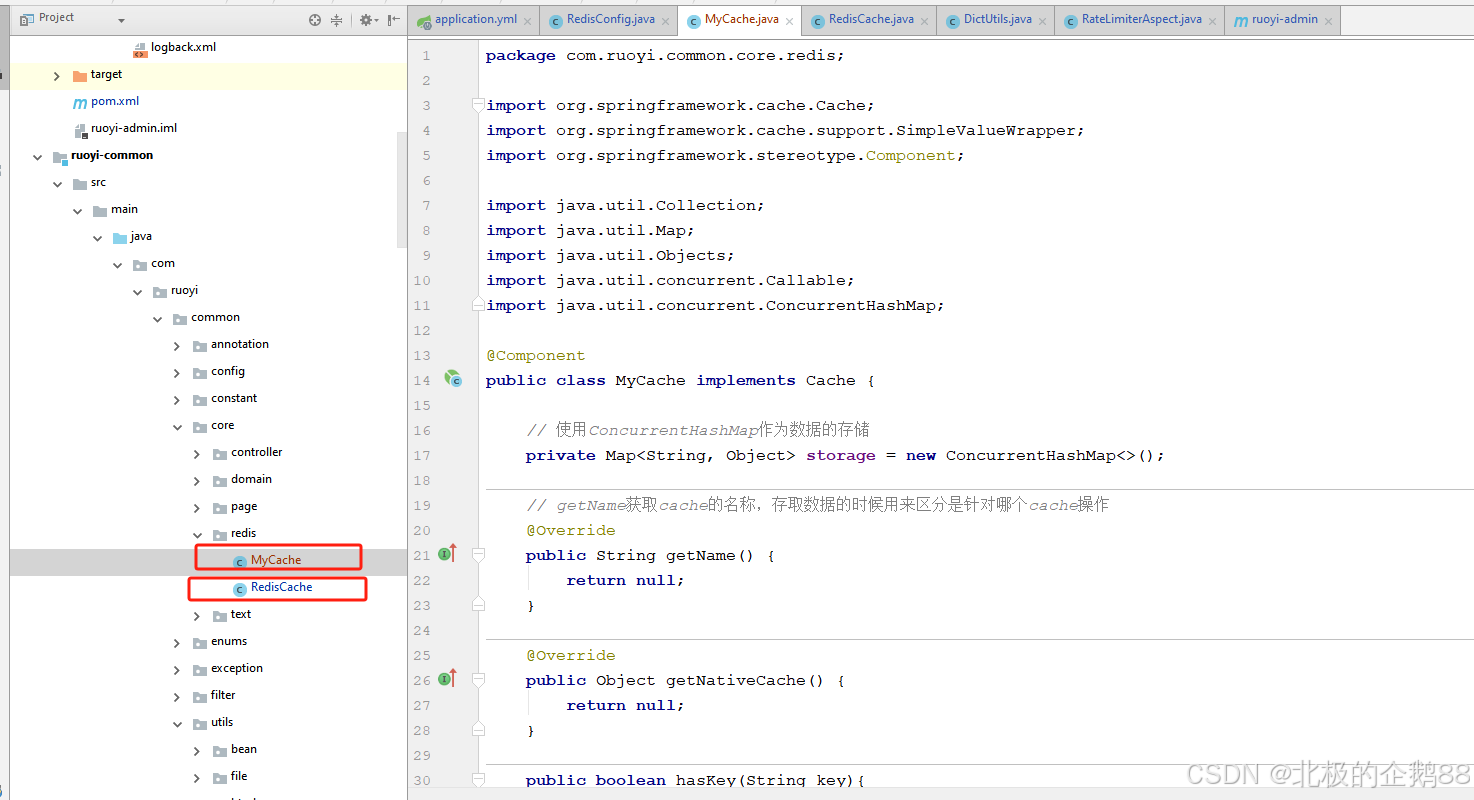Click line number 18 in the gutter
Screen dimensions: 1474x800
422,480
